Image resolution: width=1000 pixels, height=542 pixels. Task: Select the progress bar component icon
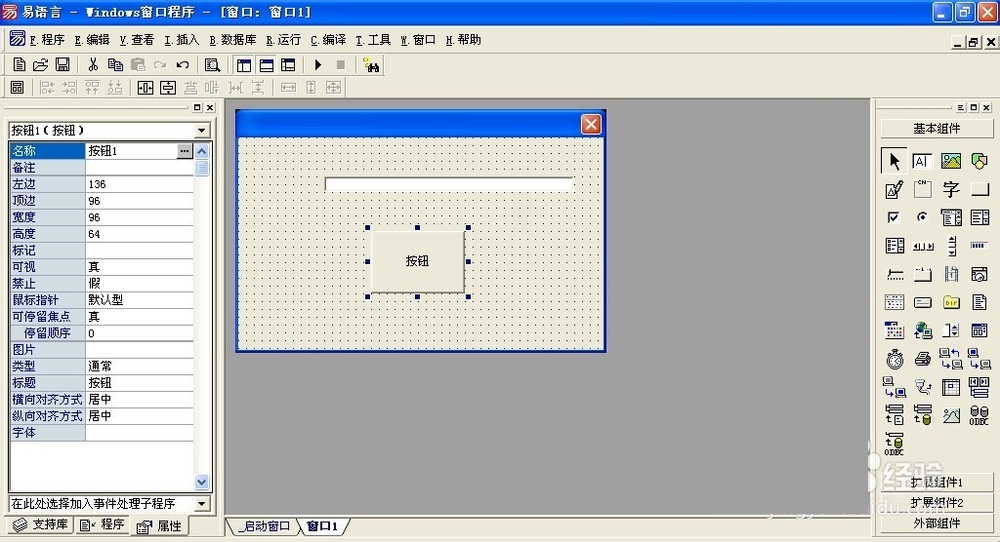pyautogui.click(x=979, y=245)
